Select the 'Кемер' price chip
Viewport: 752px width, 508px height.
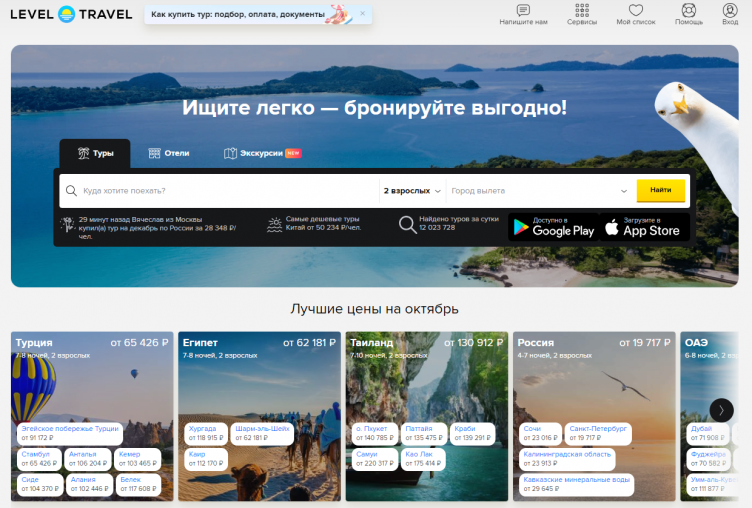[x=138, y=459]
